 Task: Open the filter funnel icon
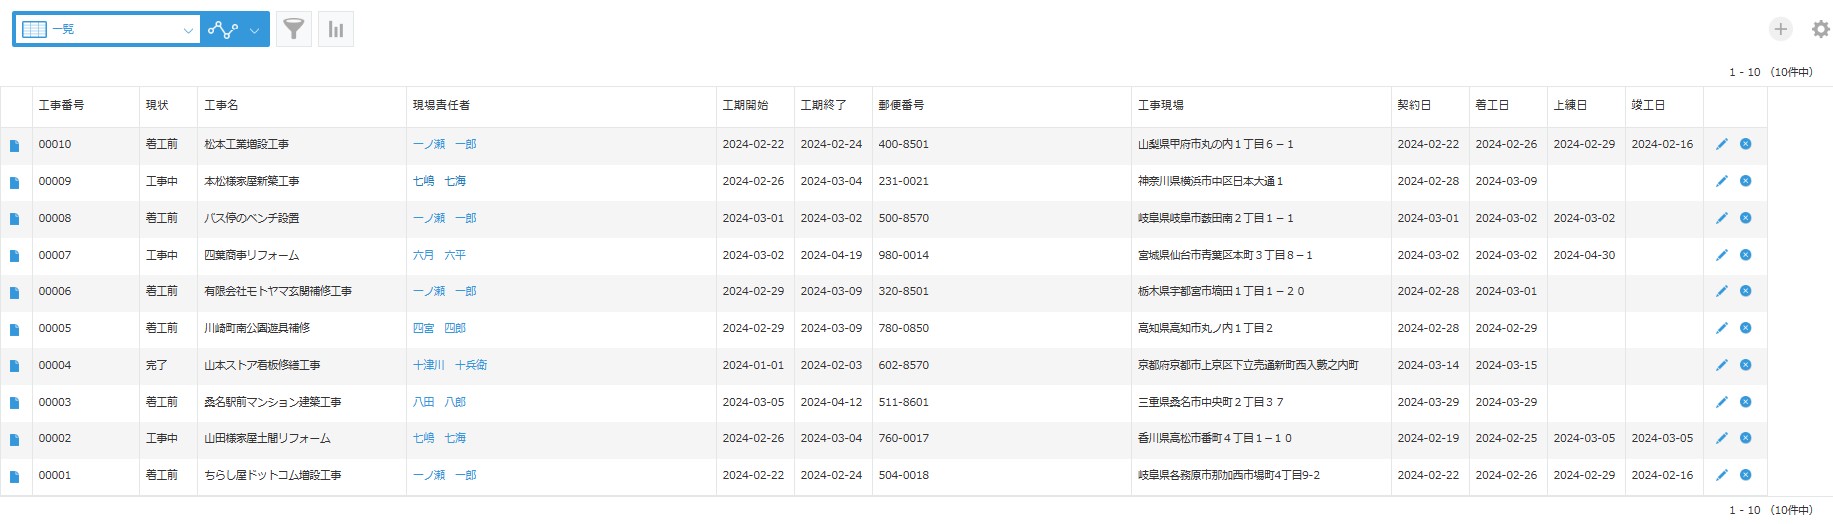[293, 29]
